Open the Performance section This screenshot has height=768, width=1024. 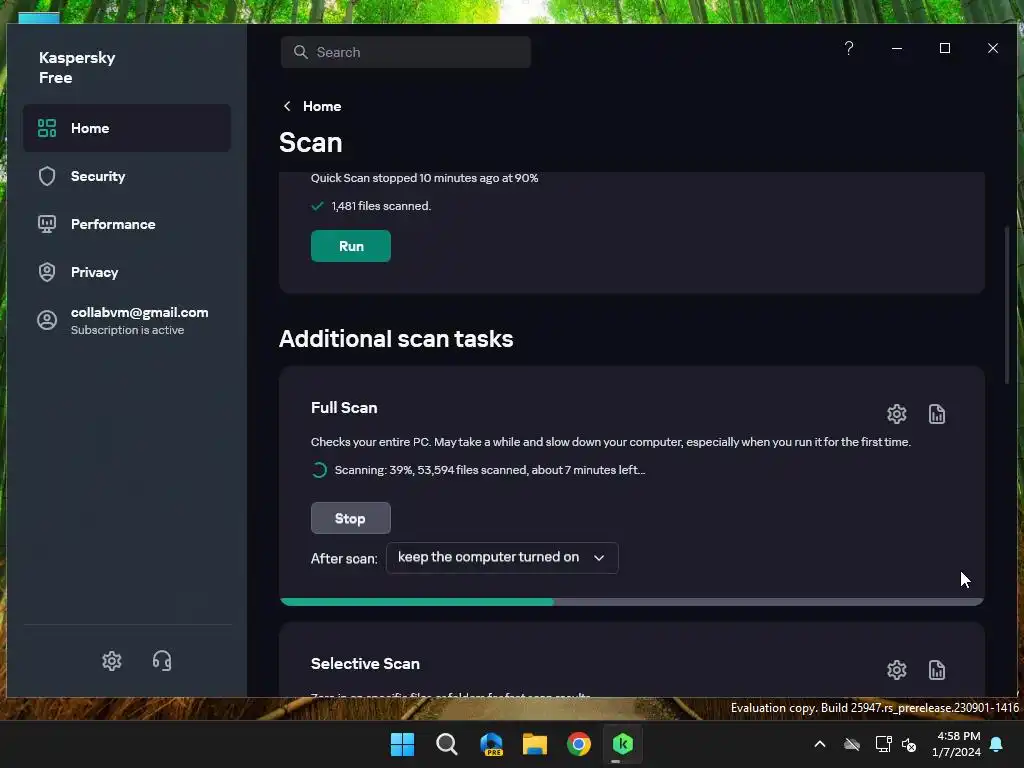(127, 224)
